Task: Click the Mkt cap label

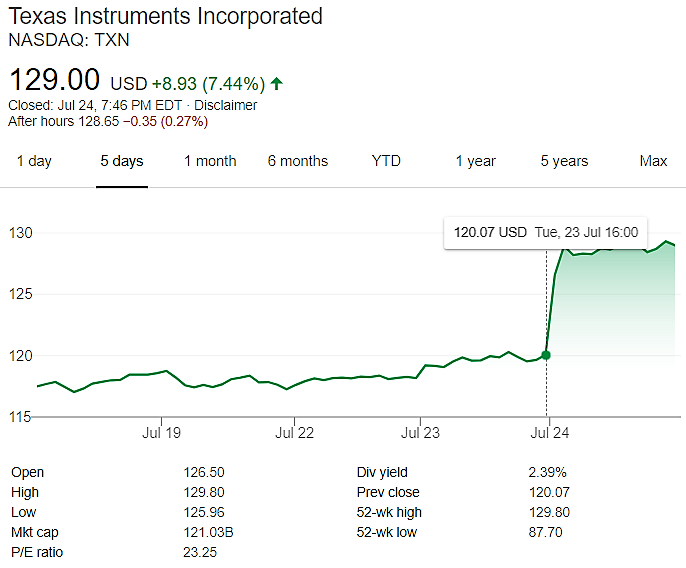Action: click(x=35, y=533)
